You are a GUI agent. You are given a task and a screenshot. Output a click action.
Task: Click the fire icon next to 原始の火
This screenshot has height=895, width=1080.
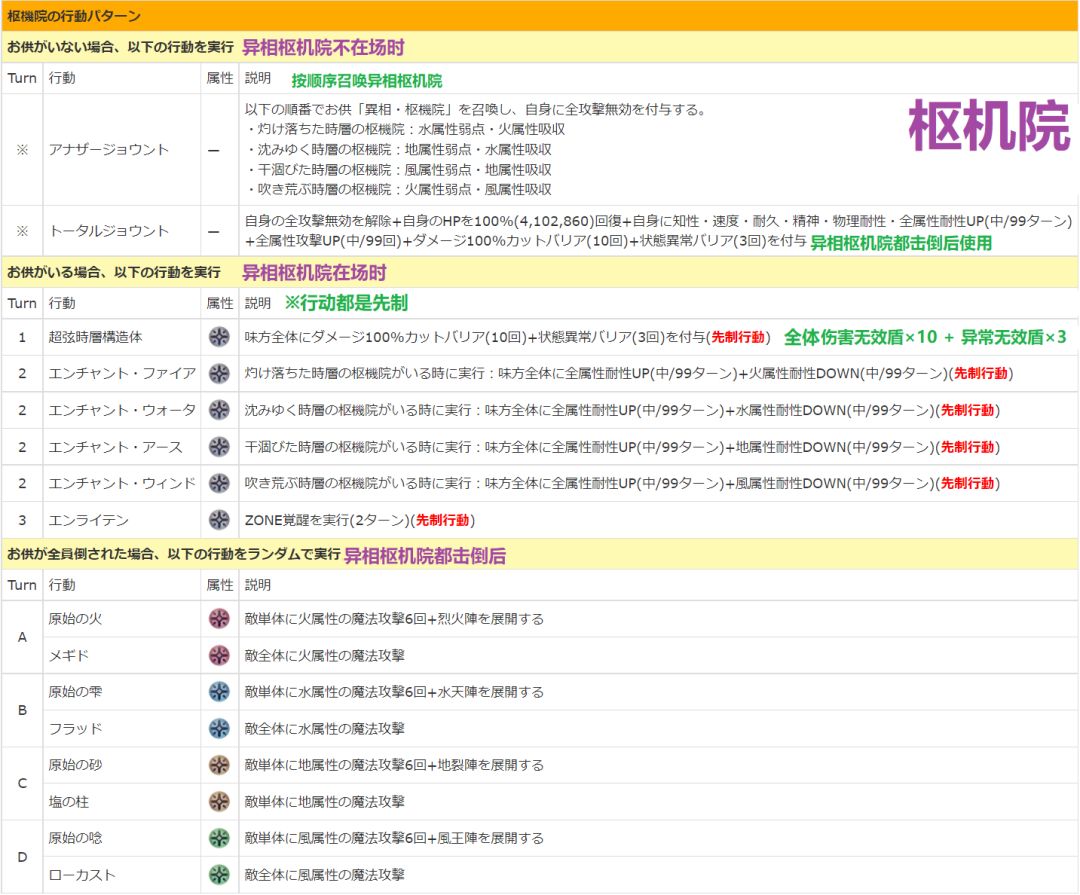219,619
